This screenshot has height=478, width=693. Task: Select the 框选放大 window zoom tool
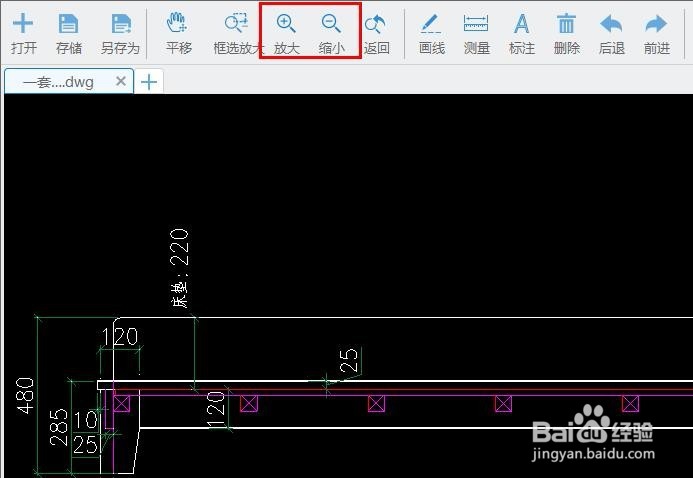tap(238, 33)
